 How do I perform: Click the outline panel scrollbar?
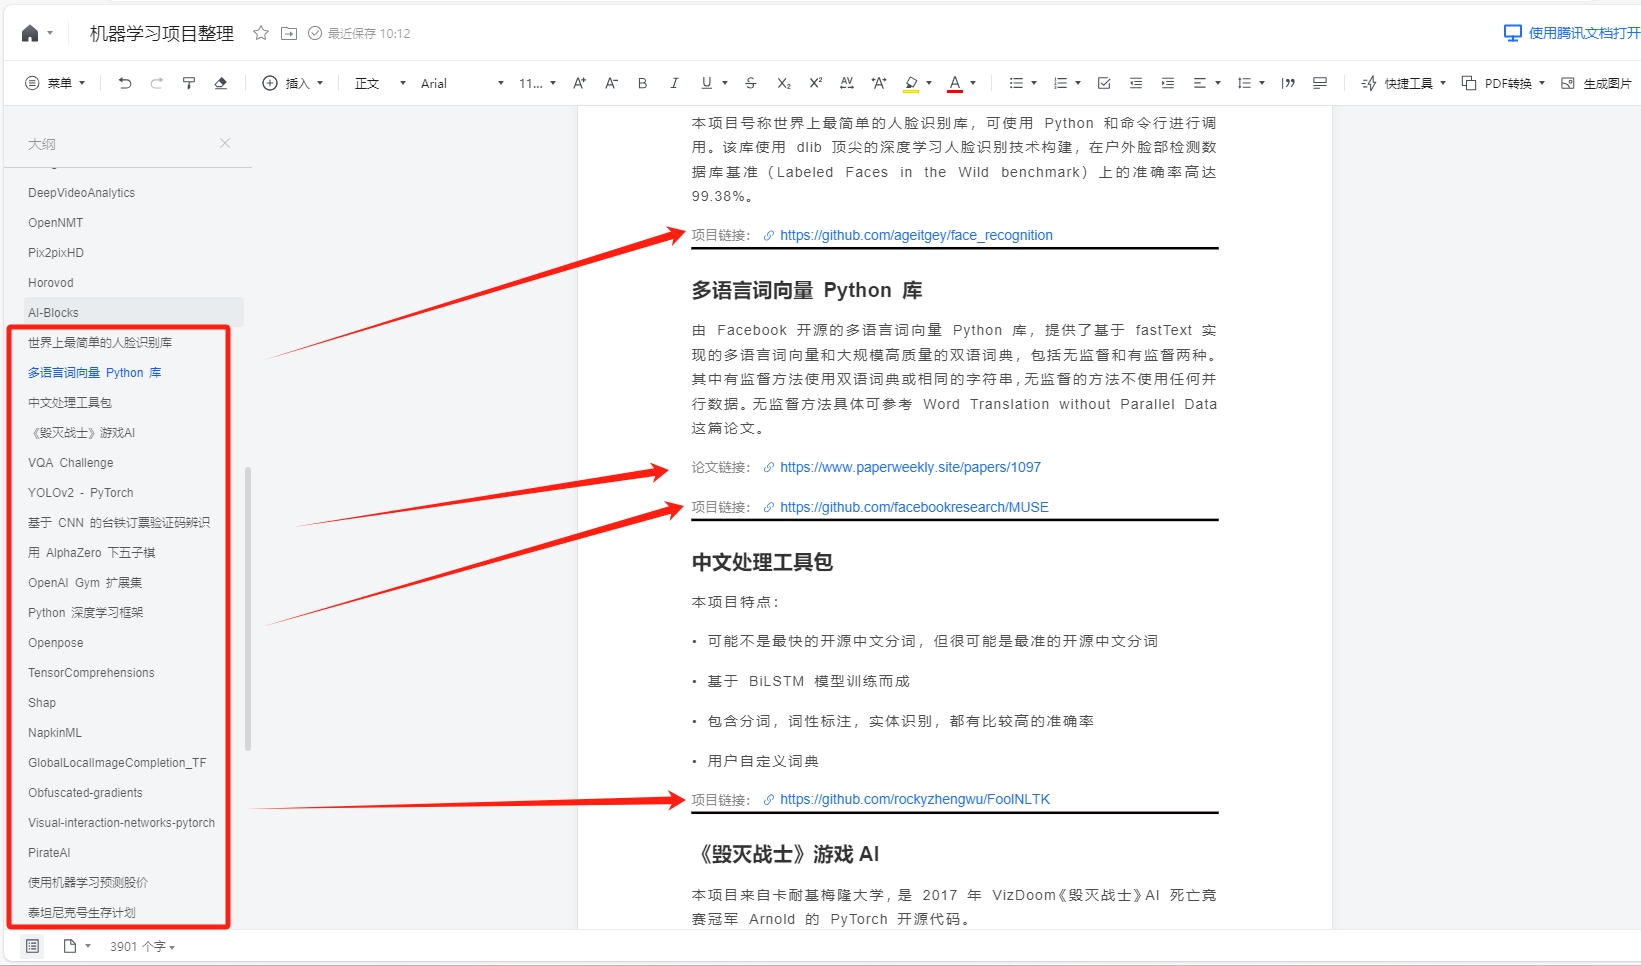click(248, 608)
